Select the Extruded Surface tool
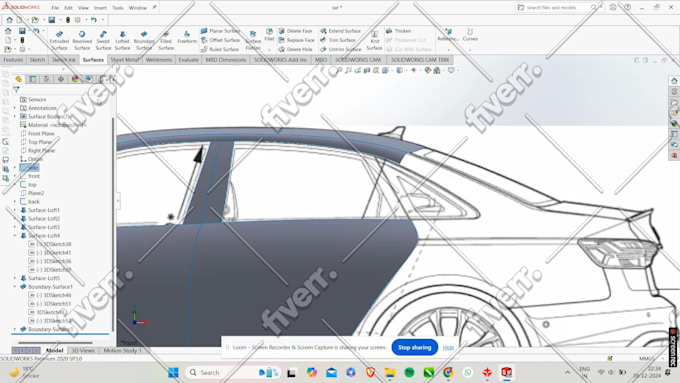Viewport: 680px width, 383px height. pos(59,40)
